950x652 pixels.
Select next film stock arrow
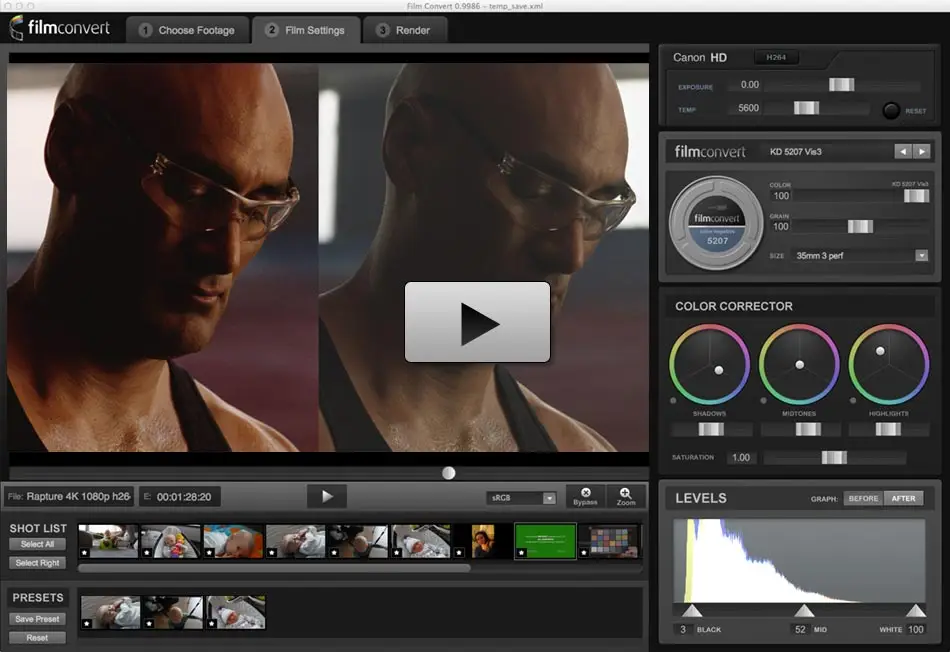(x=922, y=151)
